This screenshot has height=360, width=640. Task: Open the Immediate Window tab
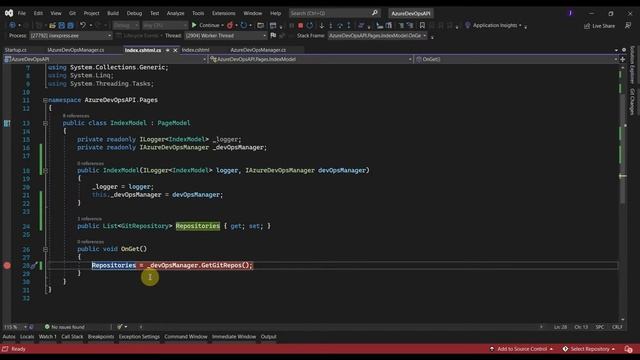coord(234,337)
